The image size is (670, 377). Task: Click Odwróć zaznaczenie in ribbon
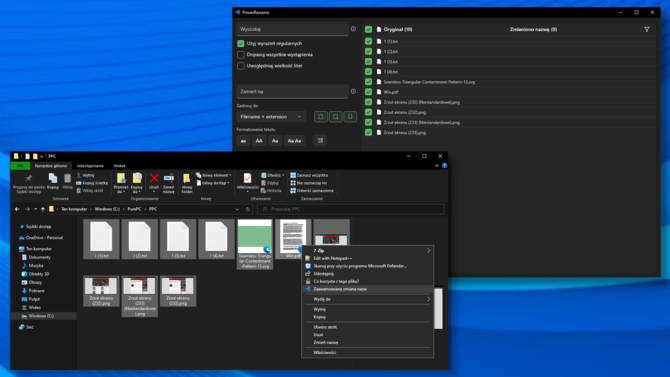(x=312, y=191)
